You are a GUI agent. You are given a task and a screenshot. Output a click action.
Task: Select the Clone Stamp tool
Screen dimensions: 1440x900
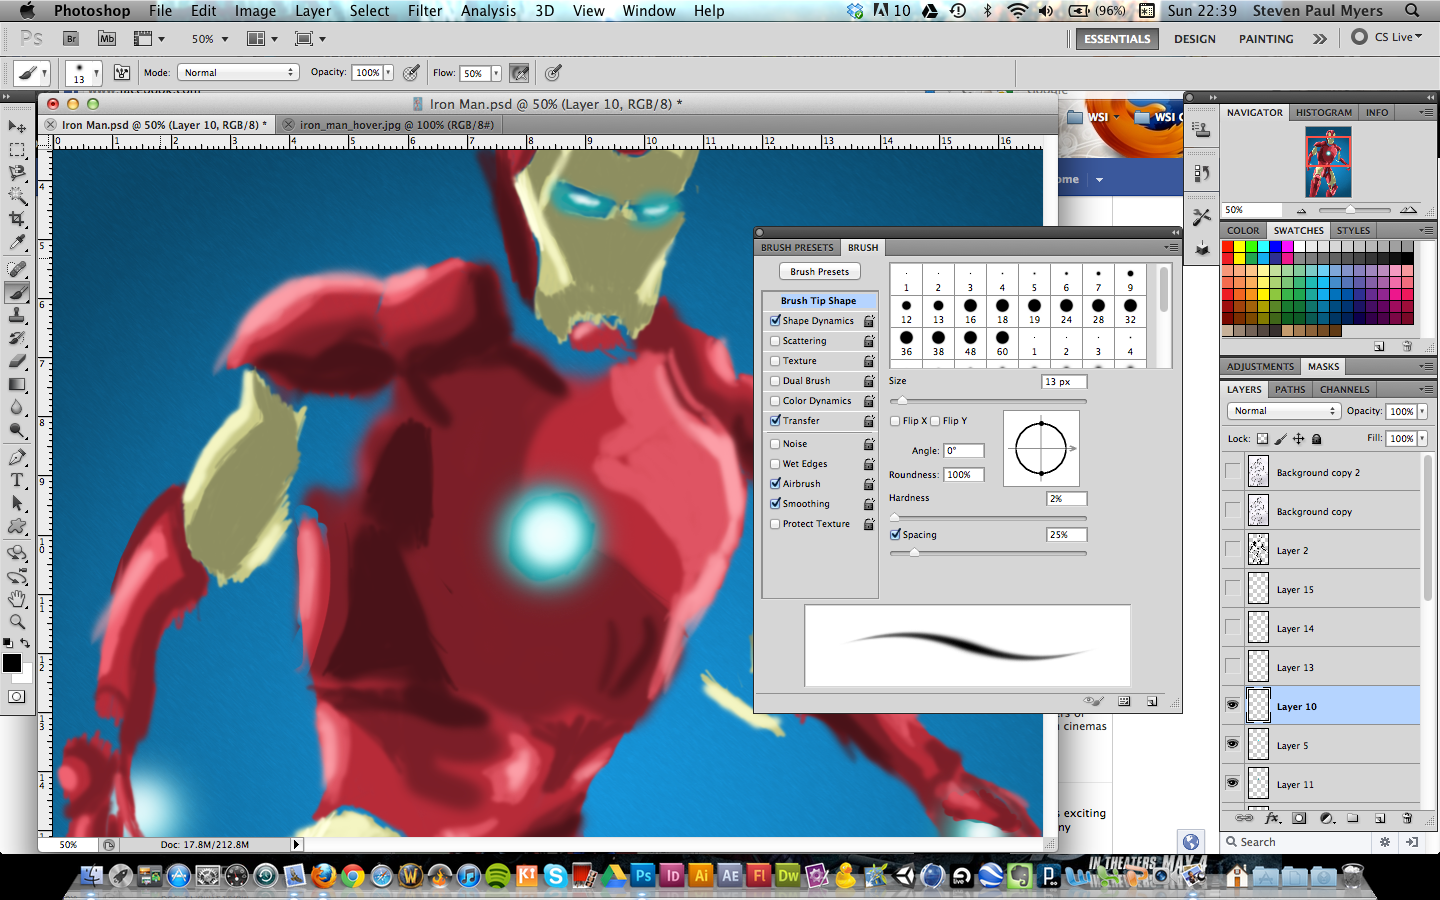pos(17,315)
